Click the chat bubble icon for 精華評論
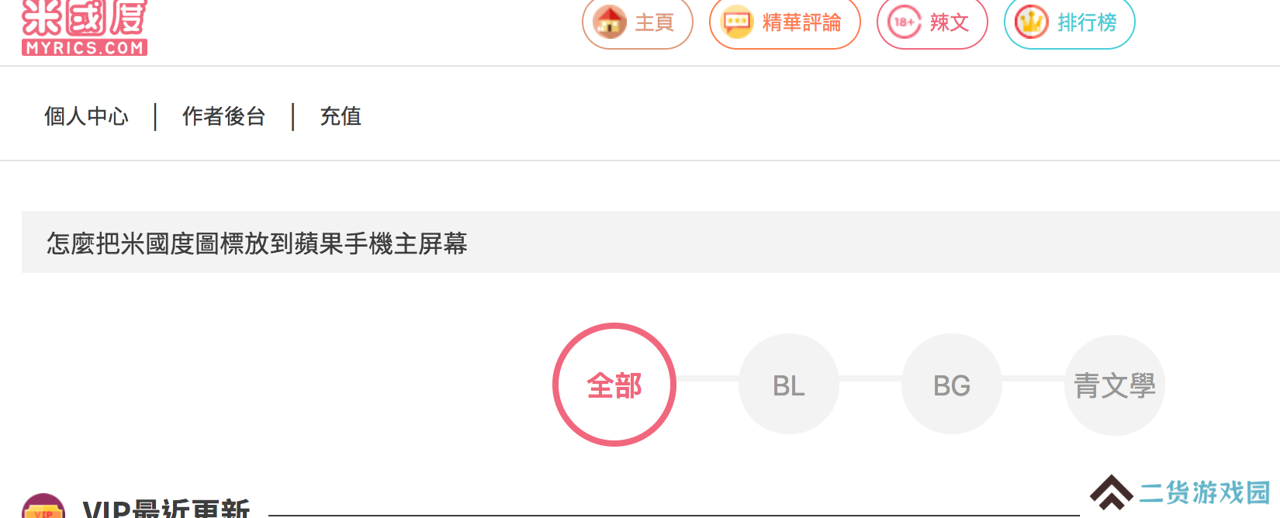This screenshot has height=518, width=1280. [x=737, y=22]
